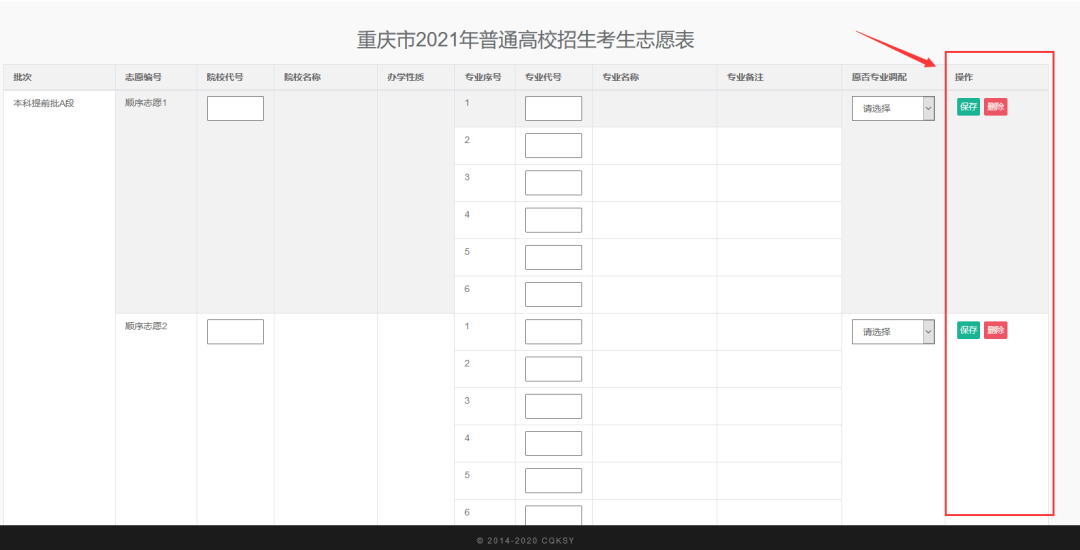
Task: Focus 专业代号 field 5 of 顺序志愿1
Action: 553,257
